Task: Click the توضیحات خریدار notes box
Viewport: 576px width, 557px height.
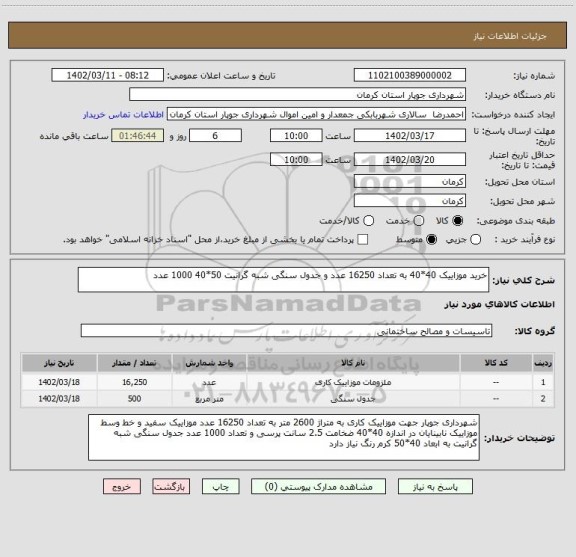Action: [284, 438]
